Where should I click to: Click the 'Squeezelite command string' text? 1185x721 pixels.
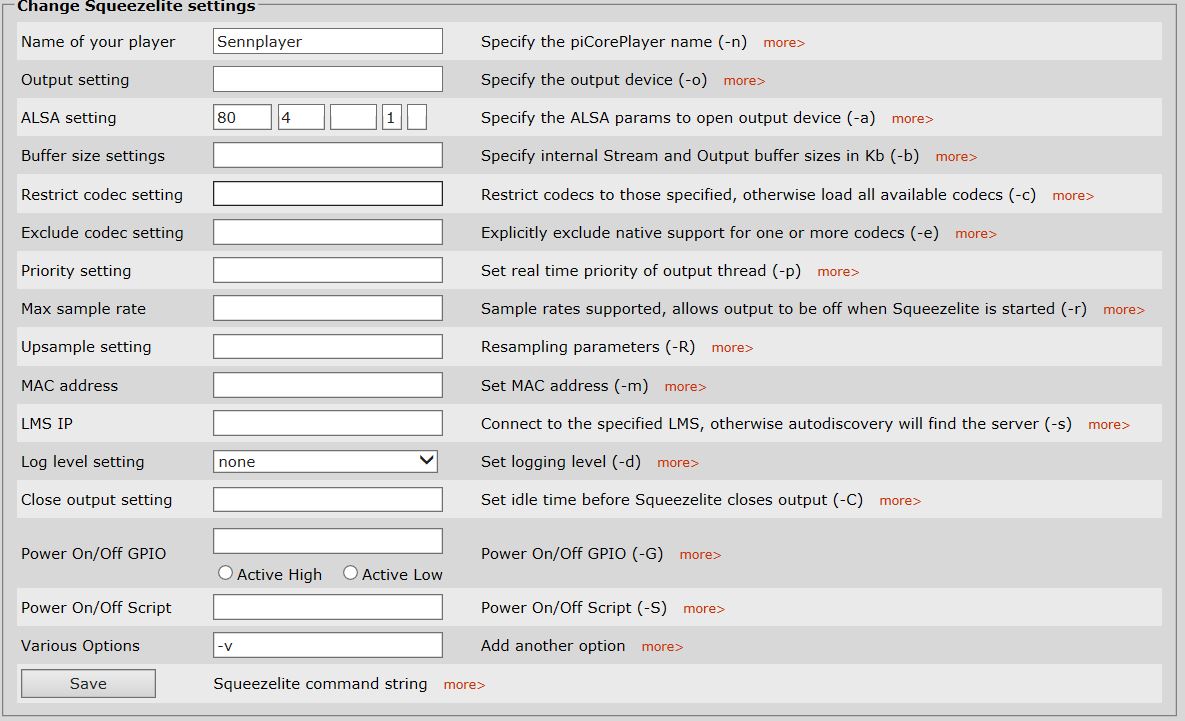[x=320, y=683]
